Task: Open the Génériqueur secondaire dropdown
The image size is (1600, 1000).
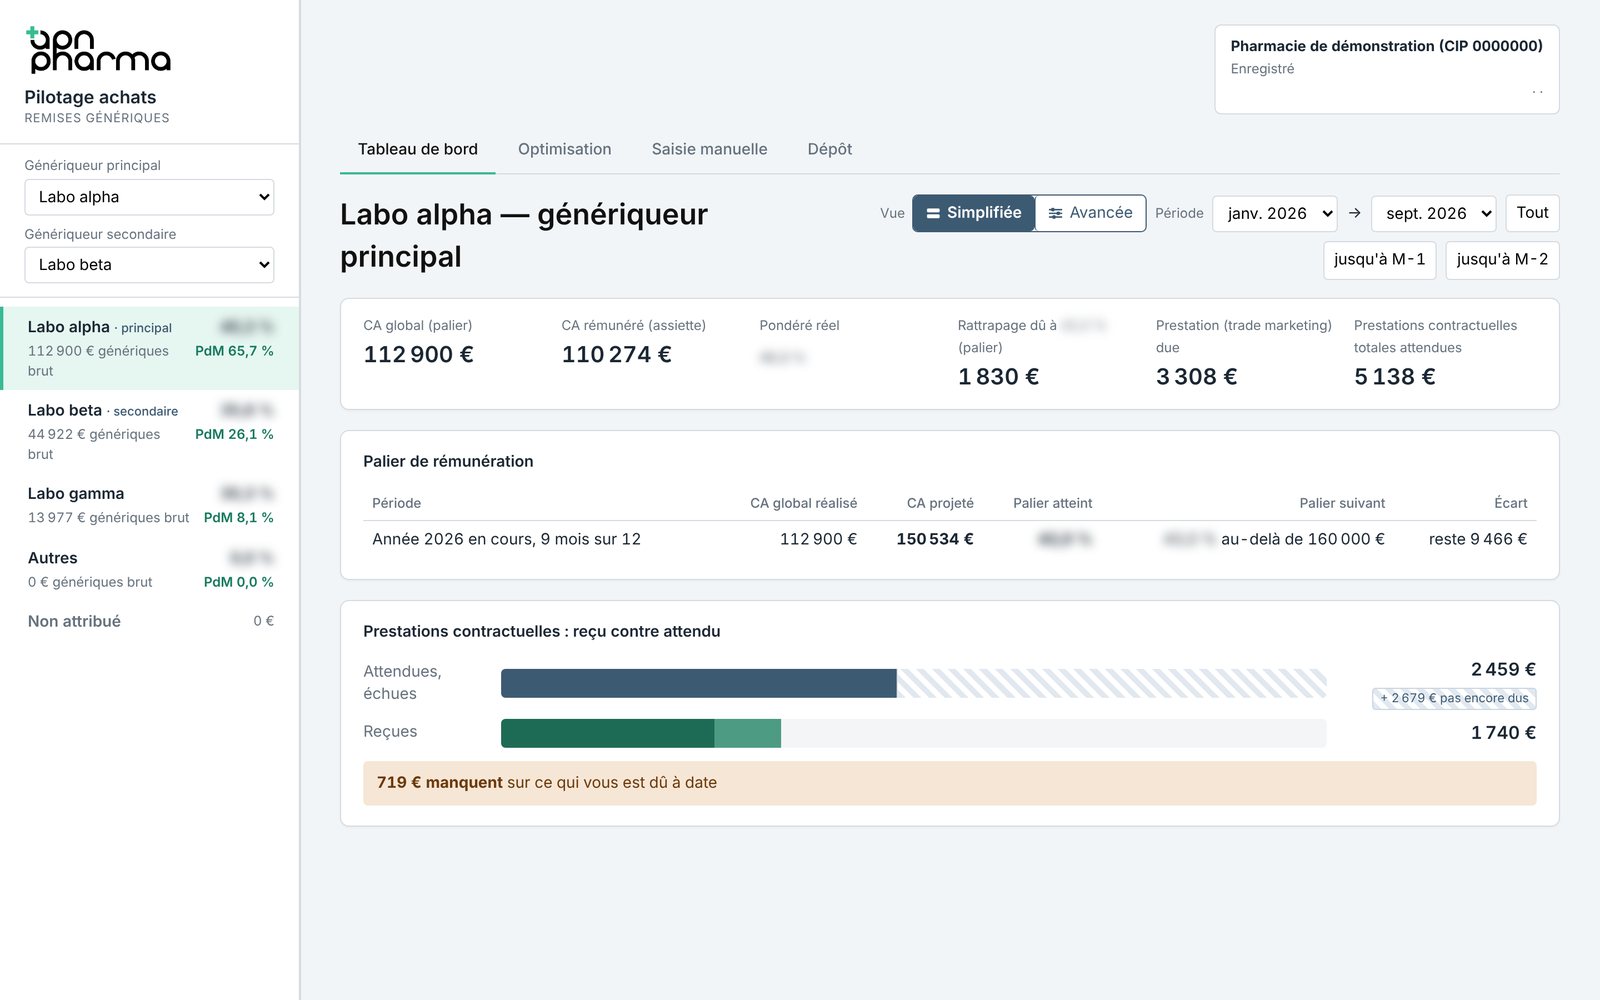Action: [x=149, y=265]
